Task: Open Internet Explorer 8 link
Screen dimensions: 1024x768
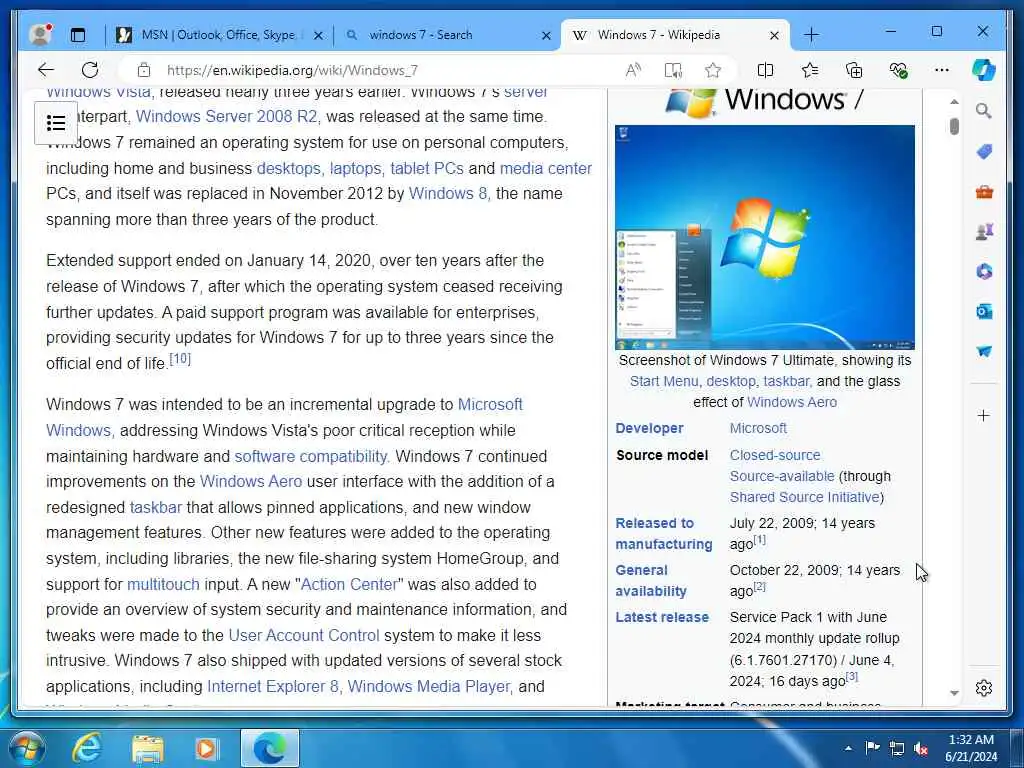Action: (273, 686)
